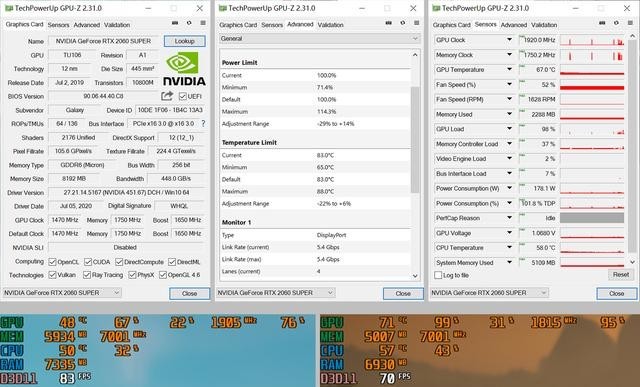The image size is (640, 387).
Task: Click the NVIDIA logo
Action: point(184,68)
